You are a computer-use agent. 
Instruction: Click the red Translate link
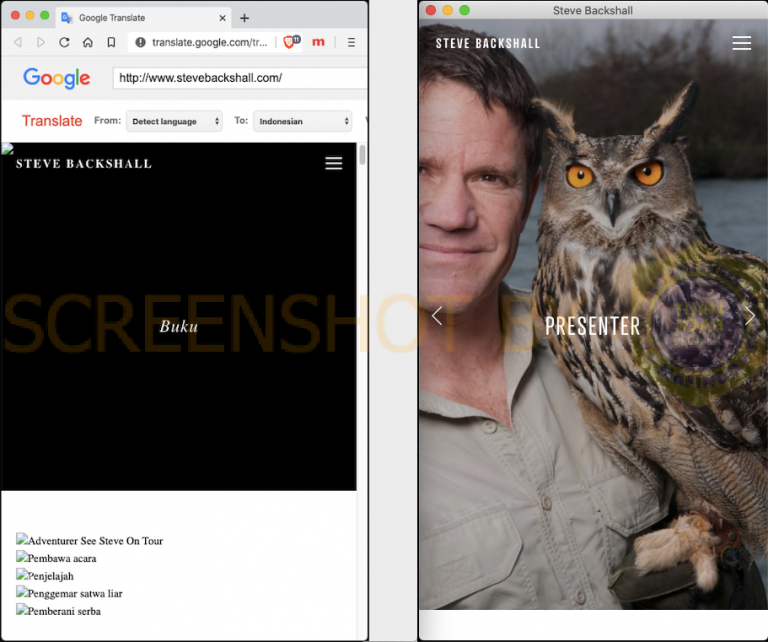click(52, 121)
